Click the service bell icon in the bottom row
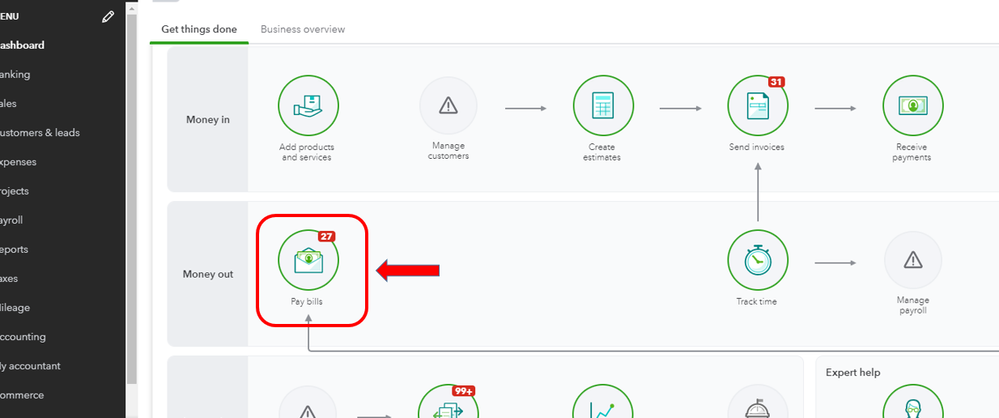 [758, 401]
